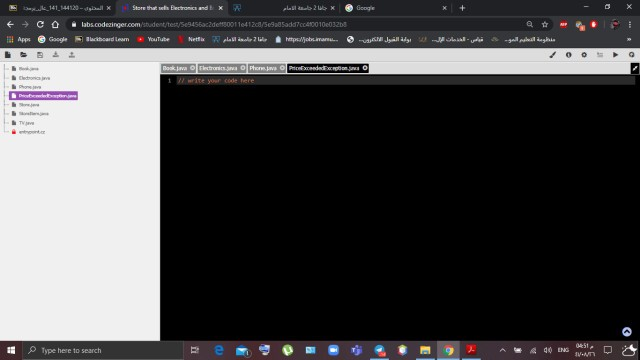640x360 pixels.
Task: Click the Windows taskbar search box
Action: point(103,350)
